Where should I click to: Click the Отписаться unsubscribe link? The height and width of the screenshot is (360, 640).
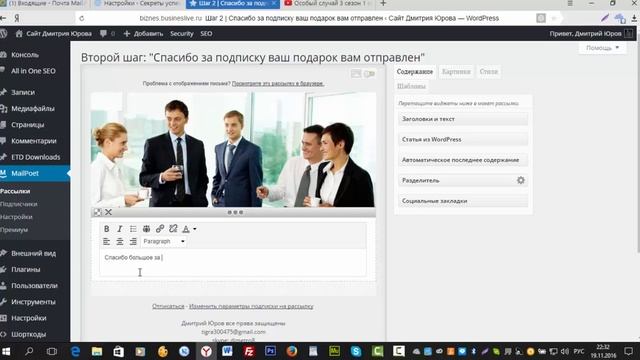(168, 306)
